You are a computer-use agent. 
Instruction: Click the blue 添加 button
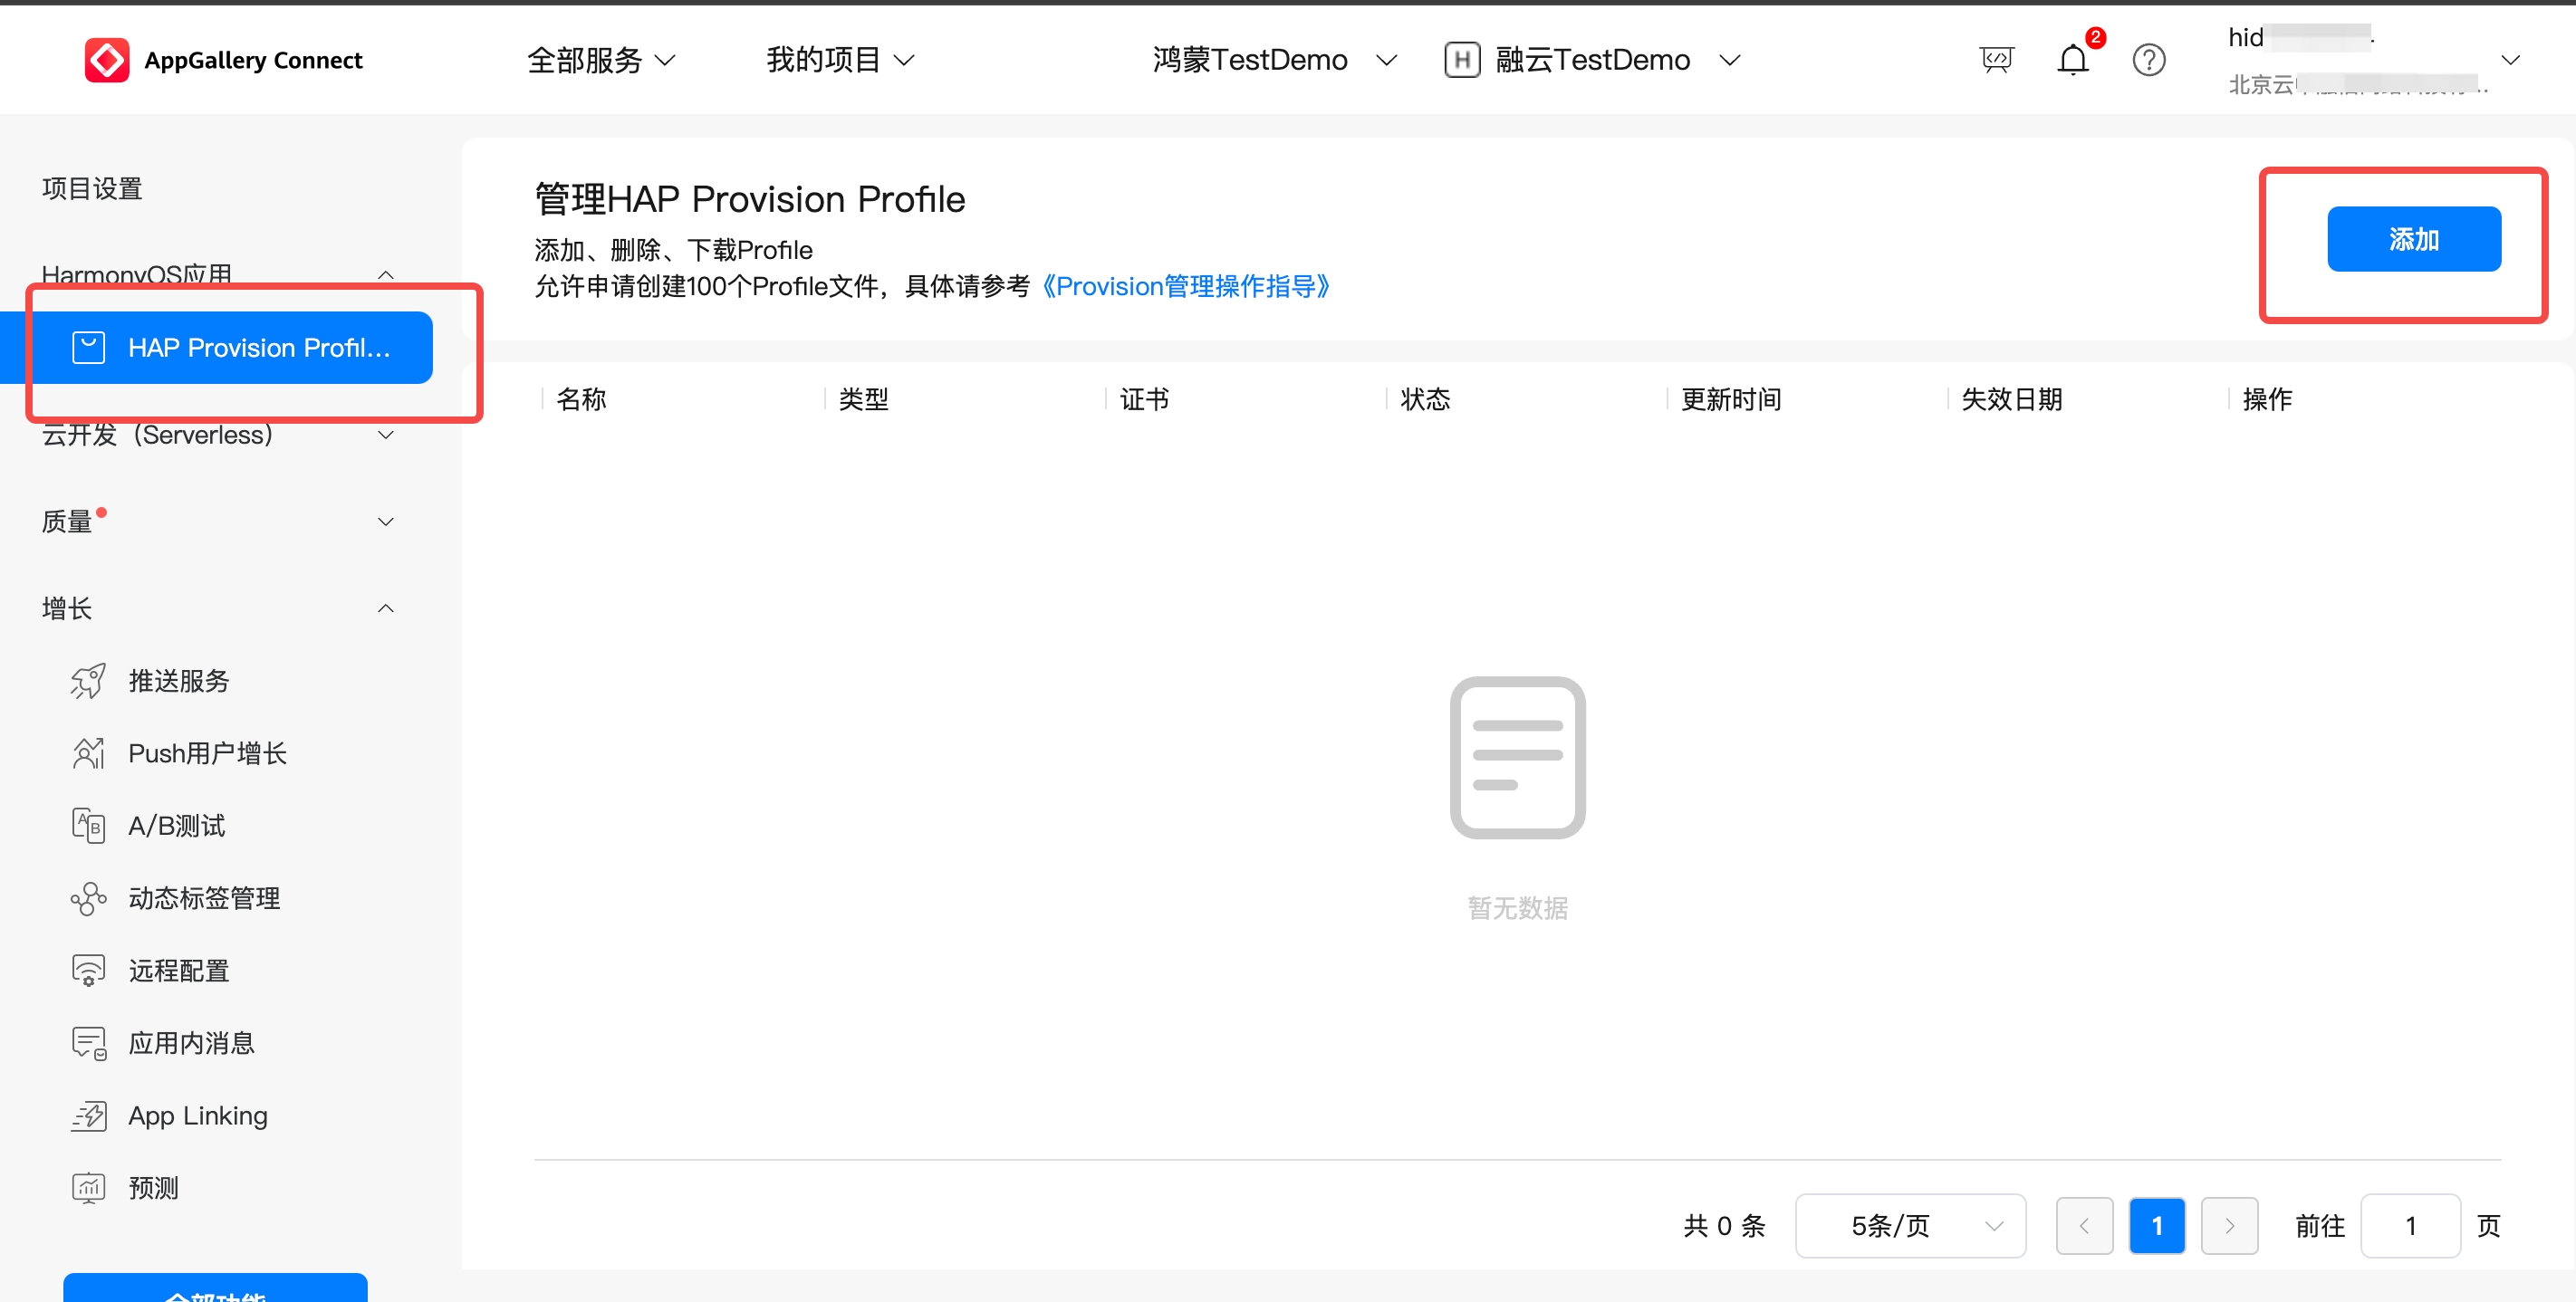point(2414,239)
